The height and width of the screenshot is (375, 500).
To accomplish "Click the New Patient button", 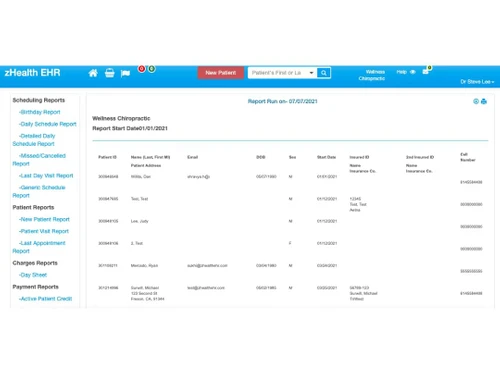I will click(x=221, y=73).
